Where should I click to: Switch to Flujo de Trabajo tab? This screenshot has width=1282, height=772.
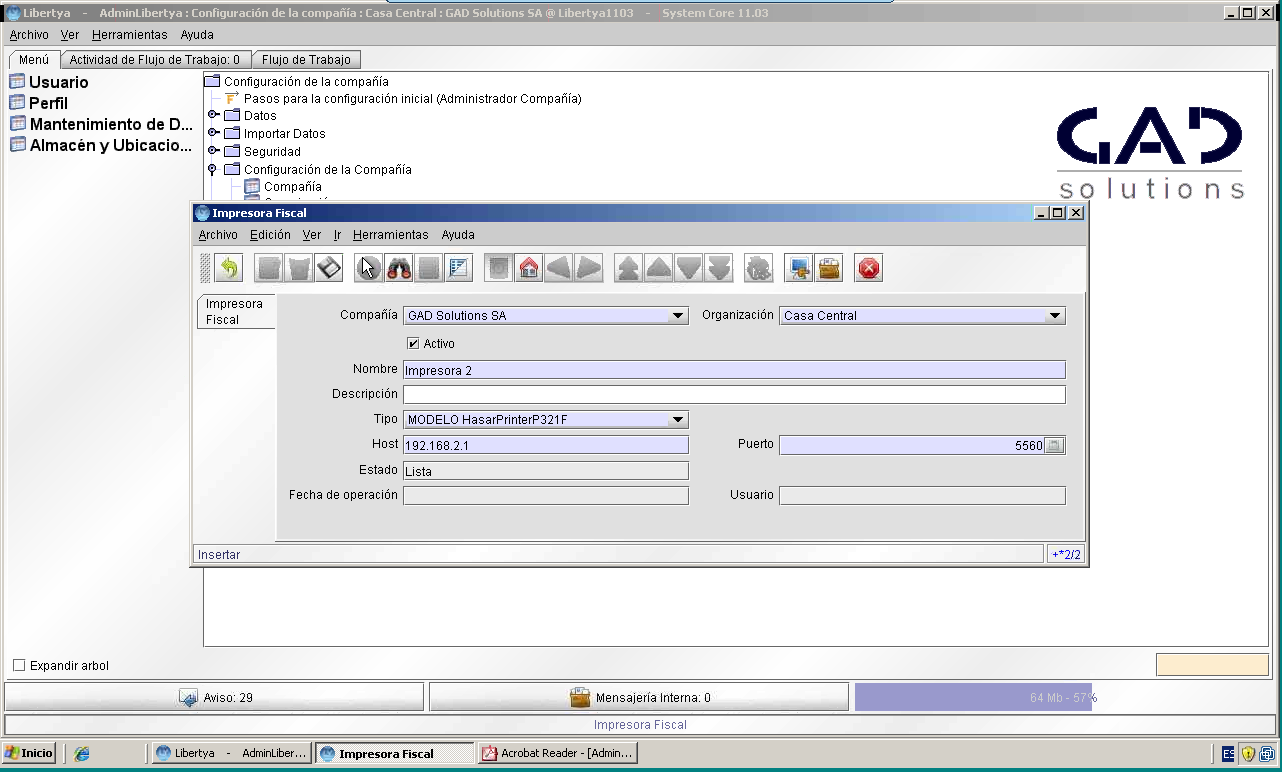(306, 60)
